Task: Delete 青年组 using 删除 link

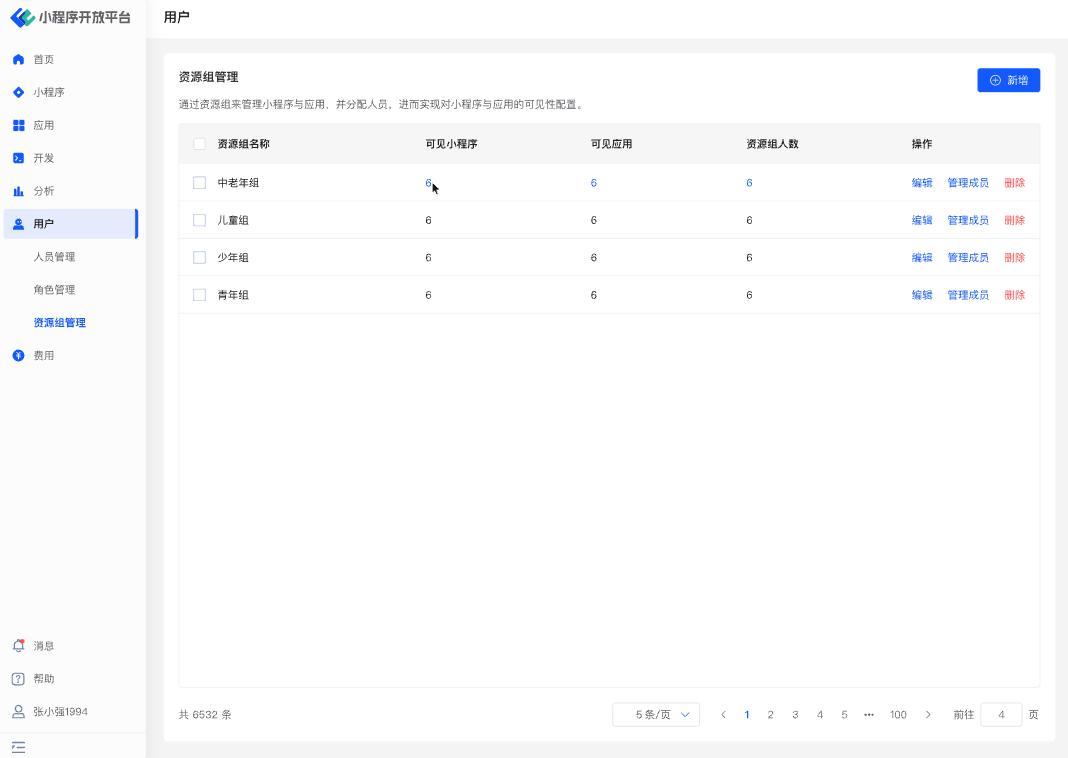Action: 1014,295
